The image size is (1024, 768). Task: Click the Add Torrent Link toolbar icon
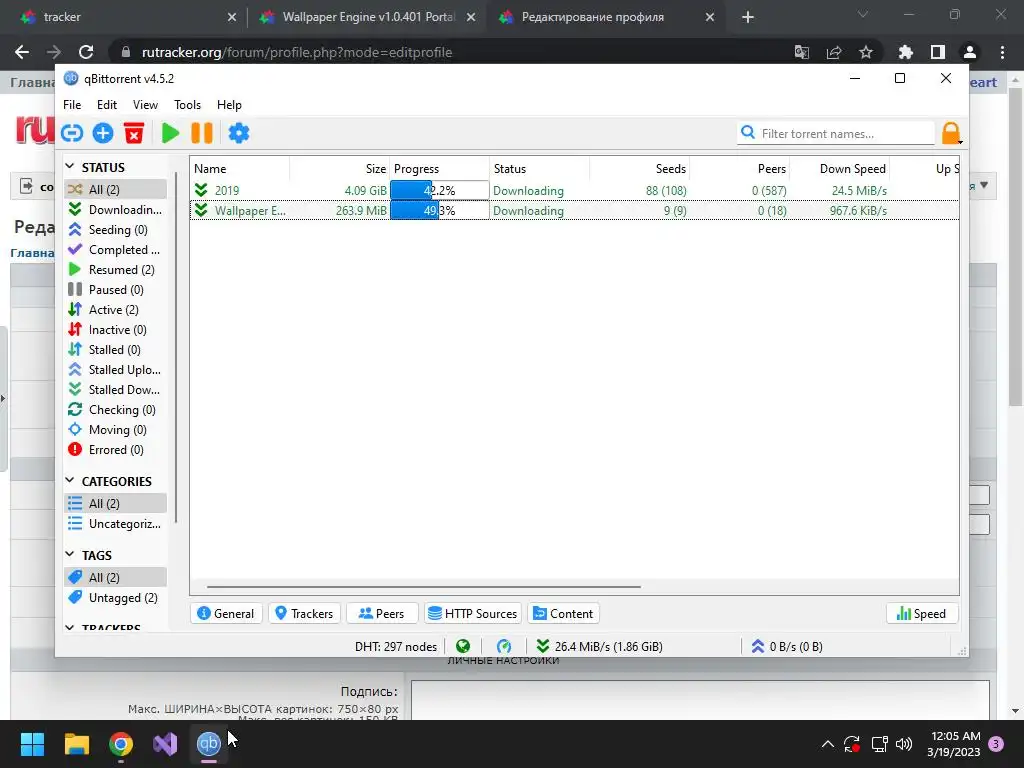72,133
